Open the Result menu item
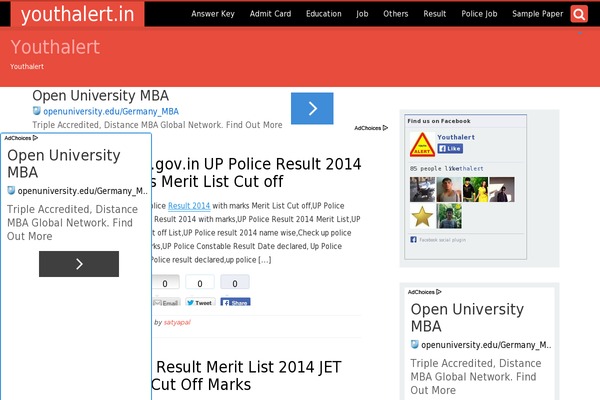 435,14
